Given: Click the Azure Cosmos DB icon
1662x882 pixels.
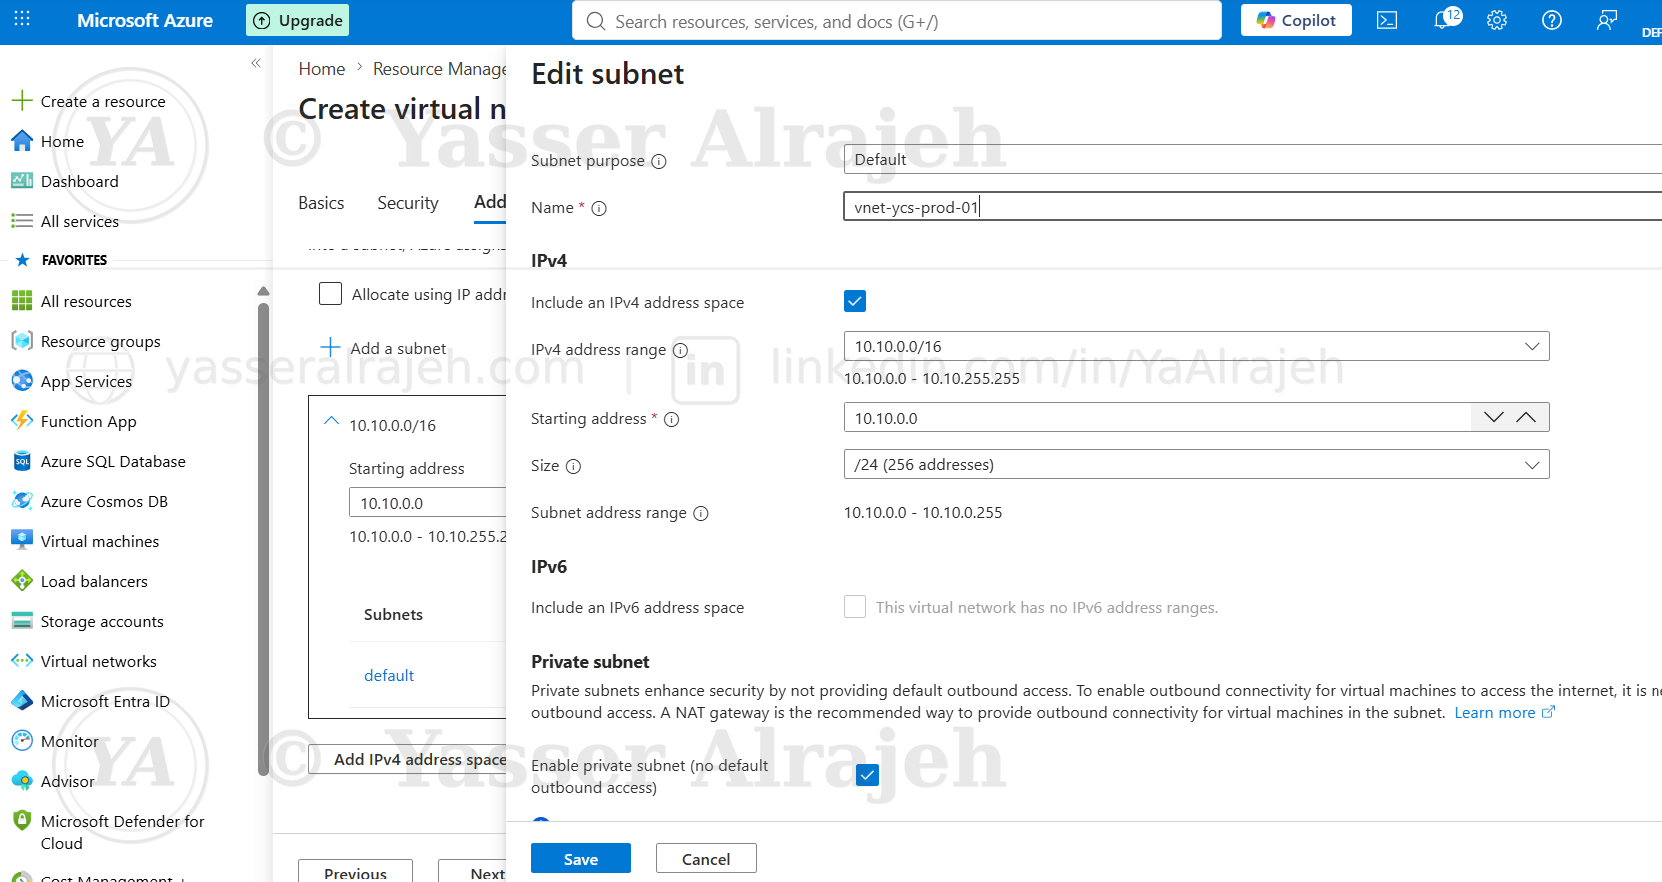Looking at the screenshot, I should 22,501.
